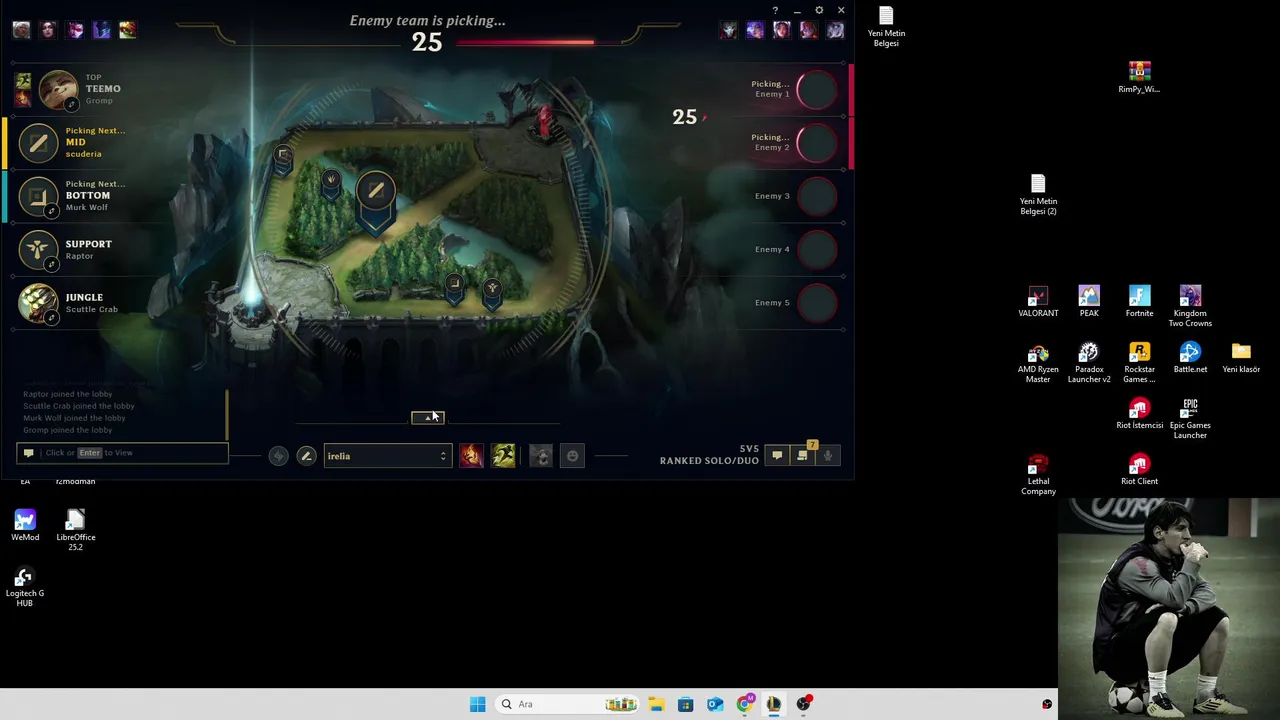Screen dimensions: 1280x720
Task: Click the first allied banned champion
Action: 21,30
